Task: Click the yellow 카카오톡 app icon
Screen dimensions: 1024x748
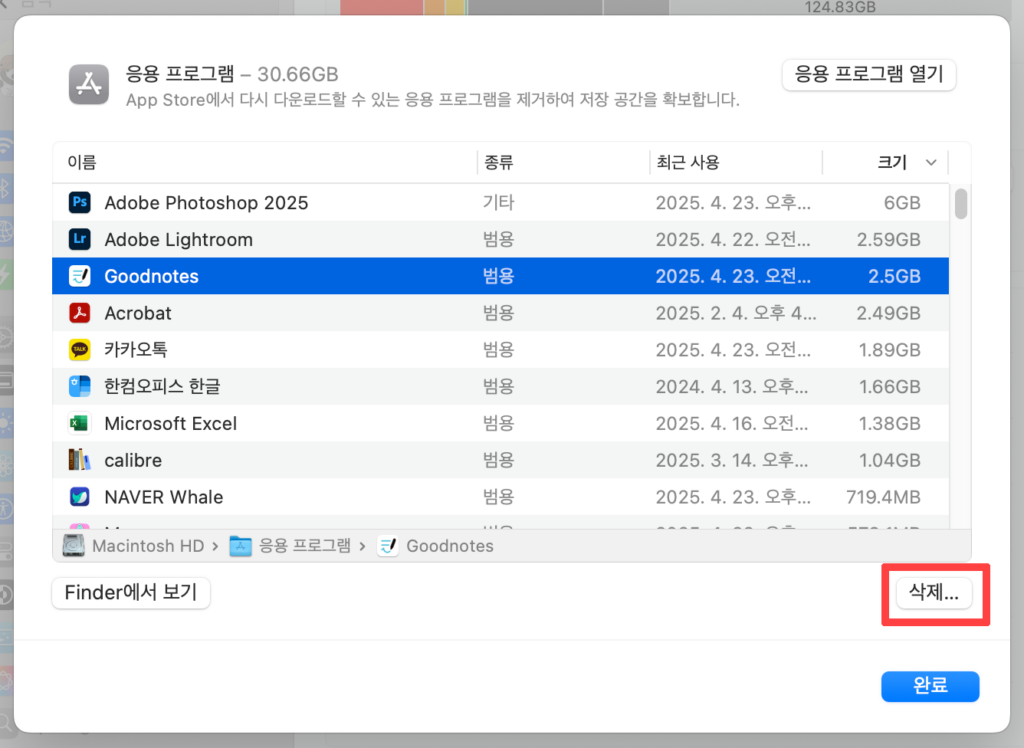Action: 80,350
